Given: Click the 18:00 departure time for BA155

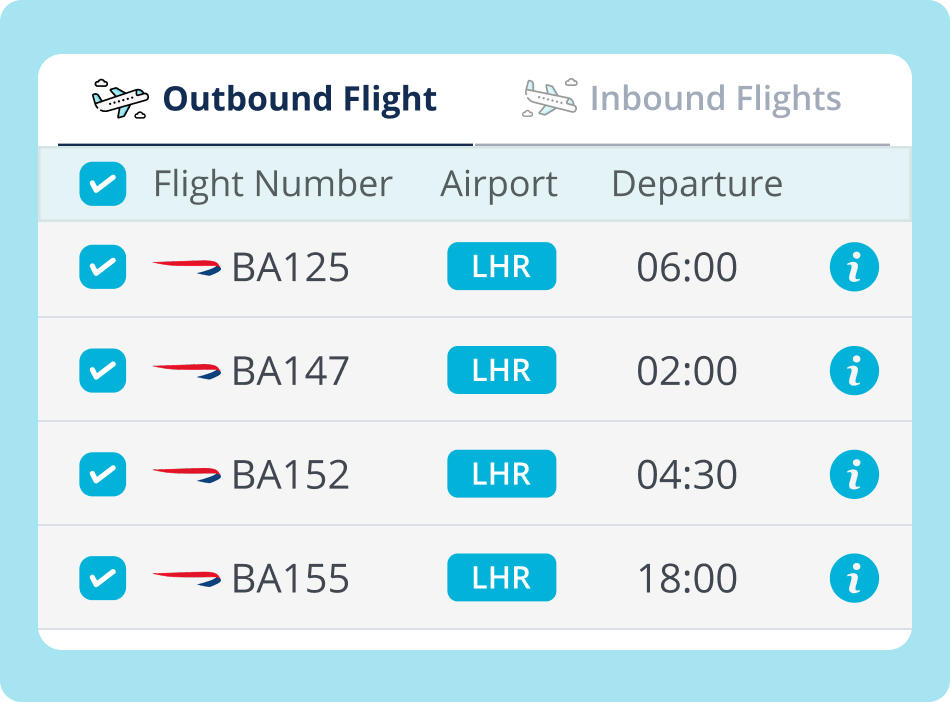Looking at the screenshot, I should 687,578.
